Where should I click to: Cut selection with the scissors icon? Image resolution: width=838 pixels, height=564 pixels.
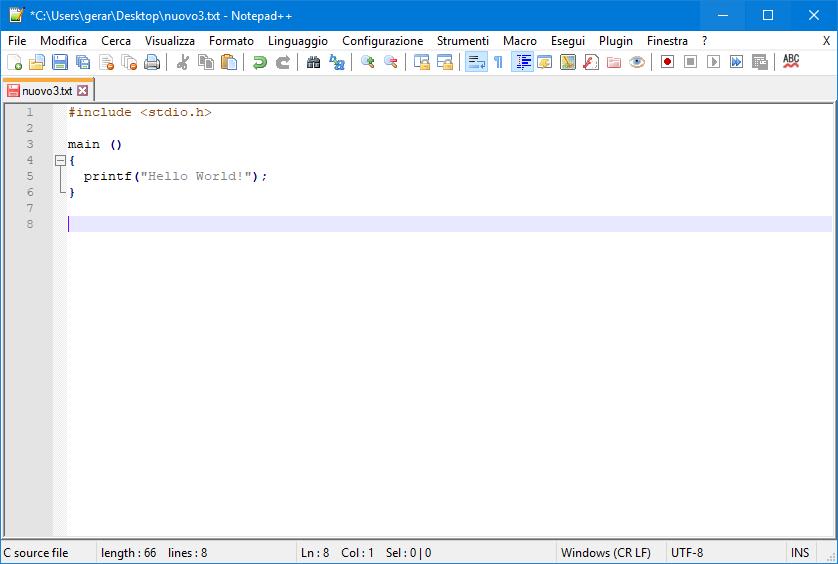(x=183, y=63)
